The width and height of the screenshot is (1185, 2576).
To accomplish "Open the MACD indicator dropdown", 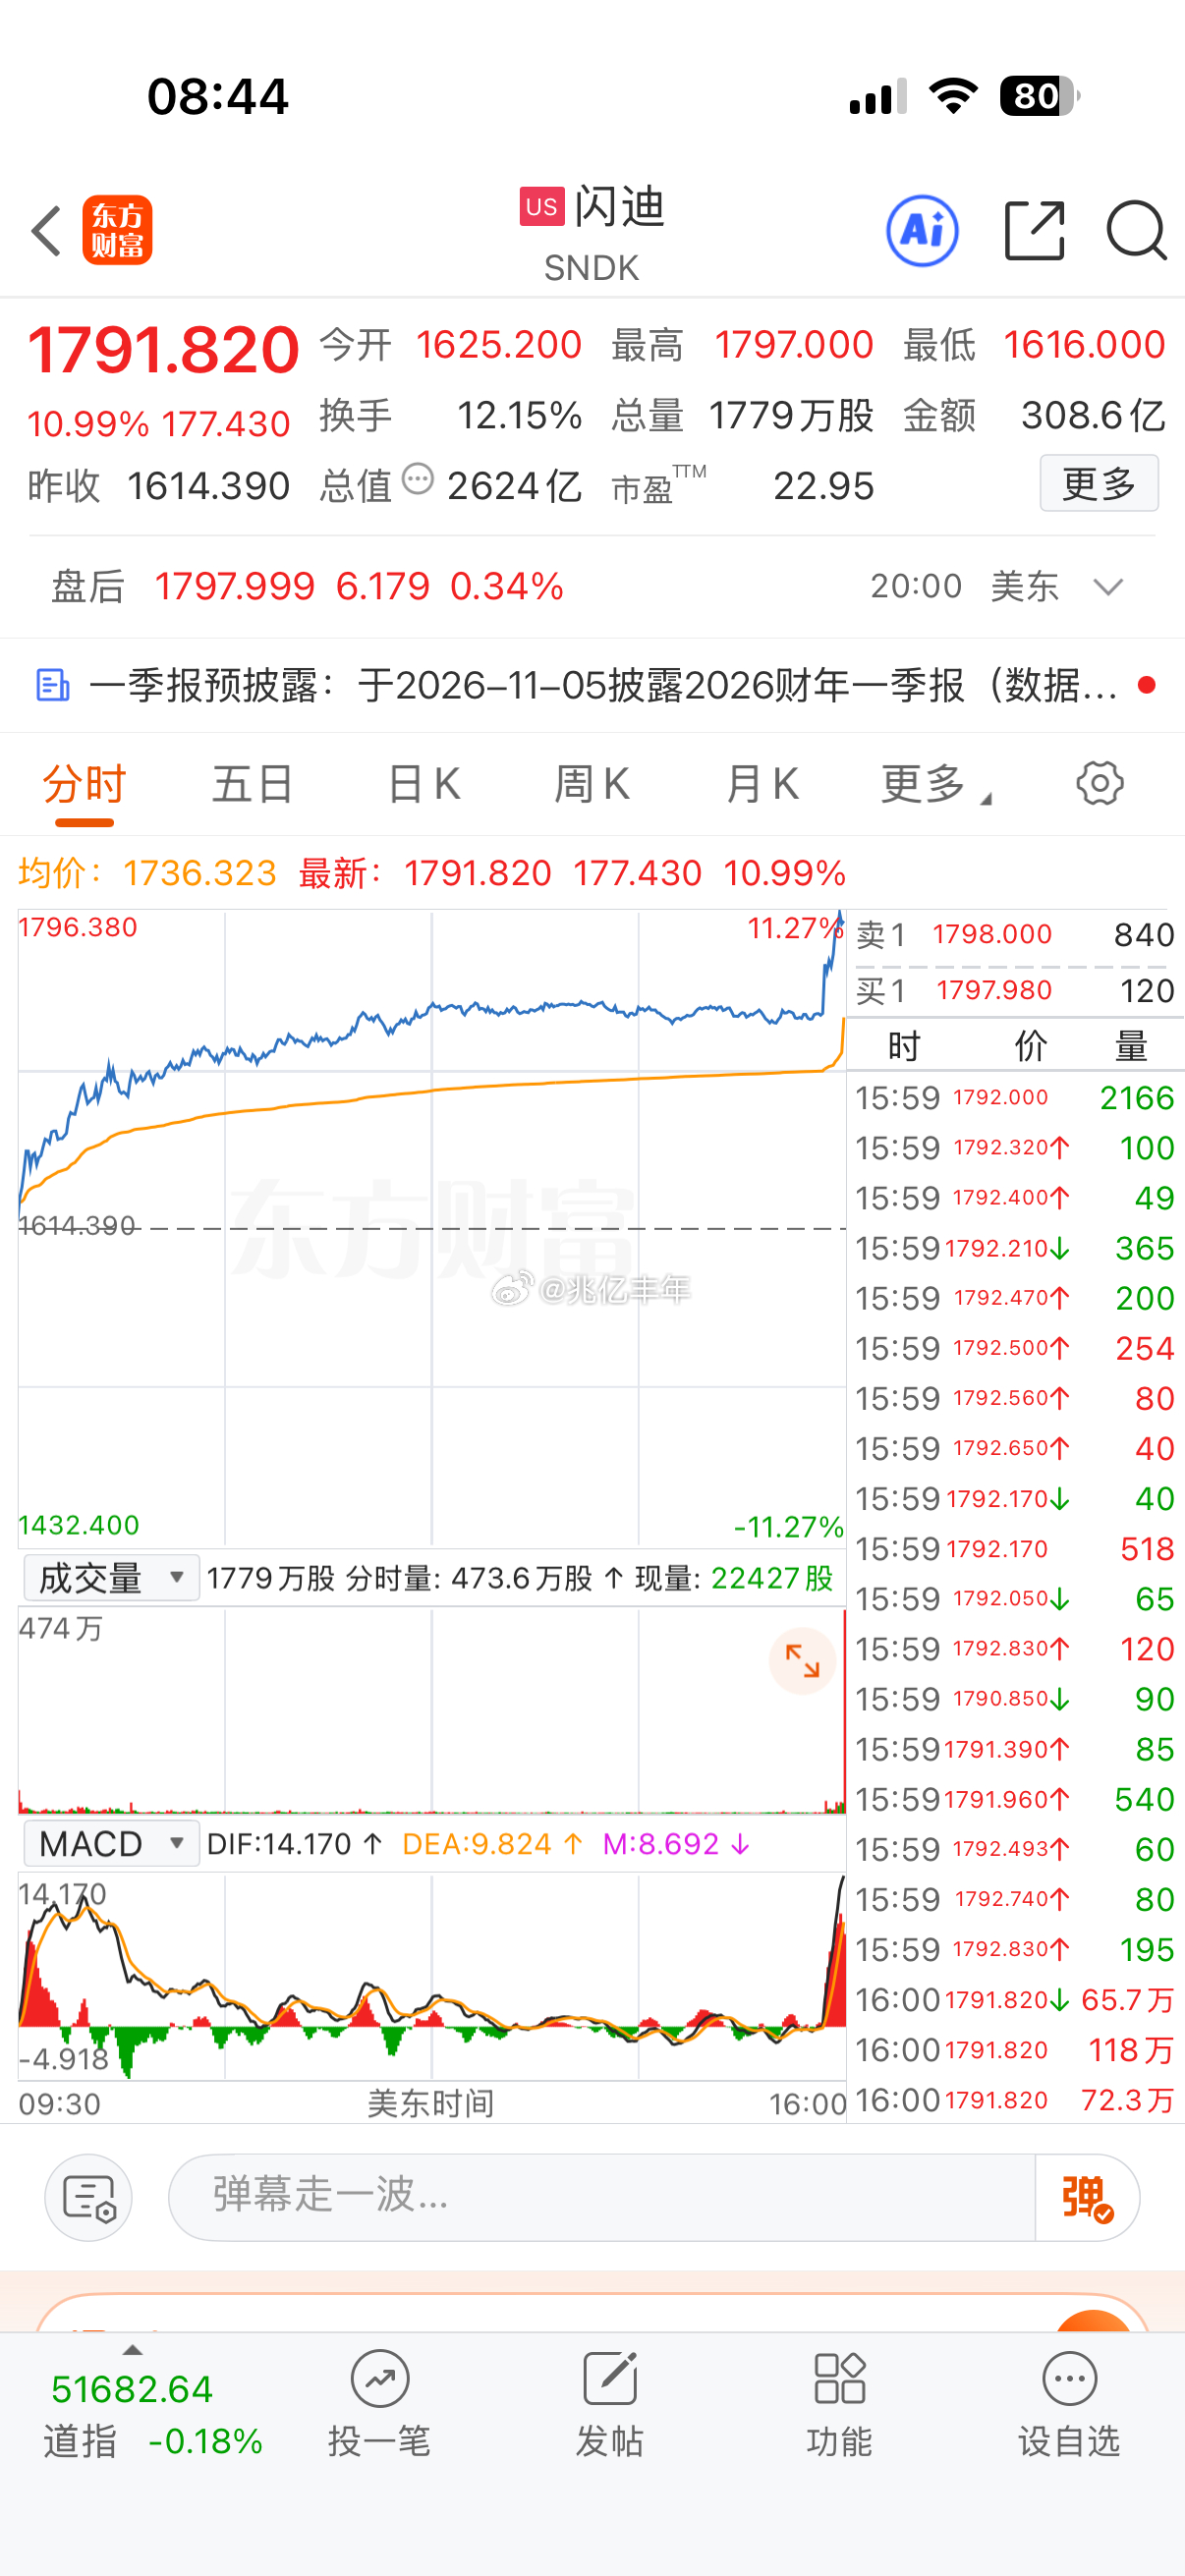I will pos(111,1843).
